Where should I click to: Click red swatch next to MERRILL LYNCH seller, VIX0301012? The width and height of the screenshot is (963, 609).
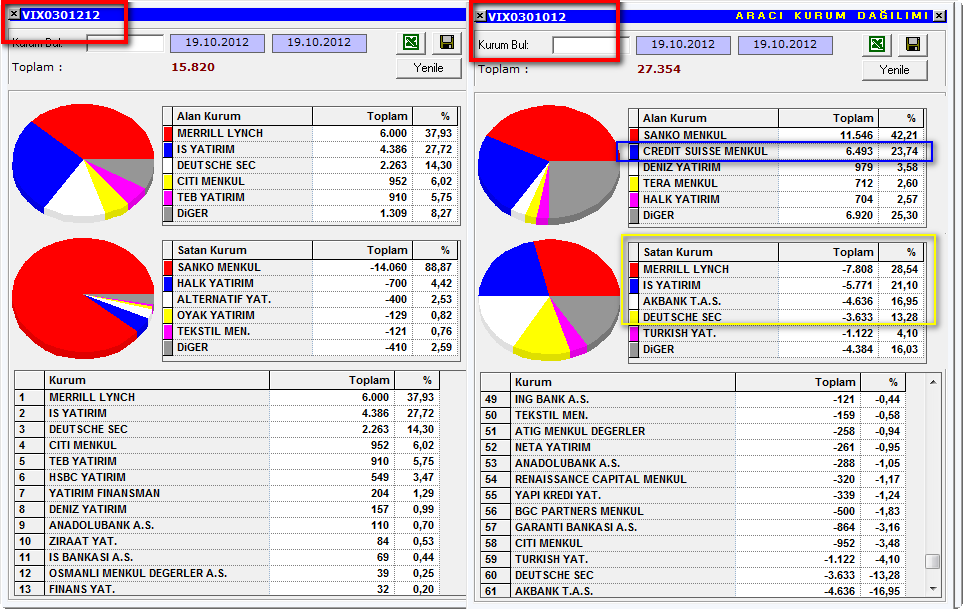[x=634, y=269]
